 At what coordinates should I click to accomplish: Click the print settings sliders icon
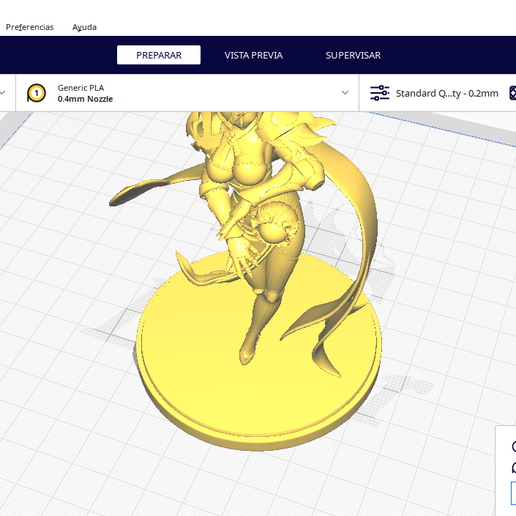380,93
